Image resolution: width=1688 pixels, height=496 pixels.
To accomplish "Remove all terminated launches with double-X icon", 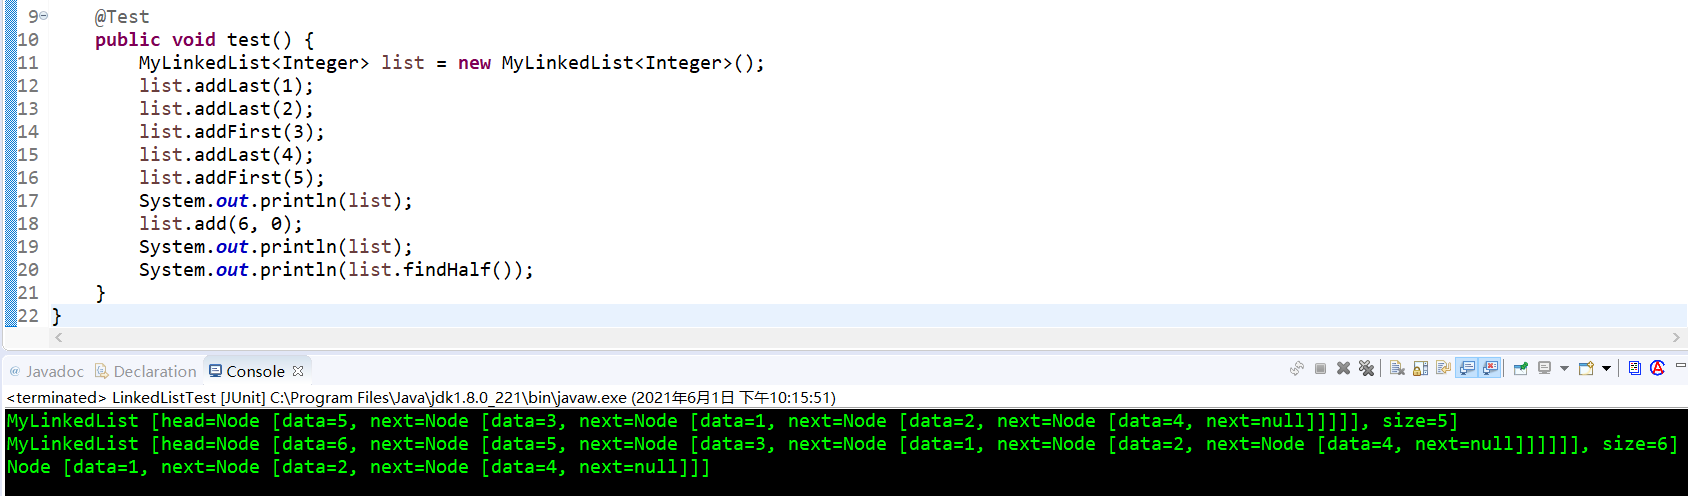I will point(1366,368).
